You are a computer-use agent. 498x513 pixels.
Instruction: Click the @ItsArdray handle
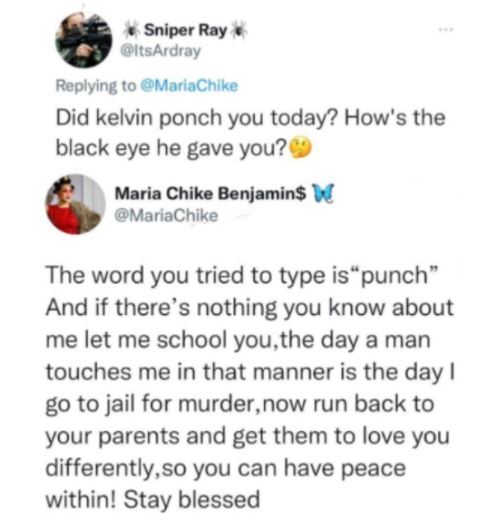click(160, 51)
